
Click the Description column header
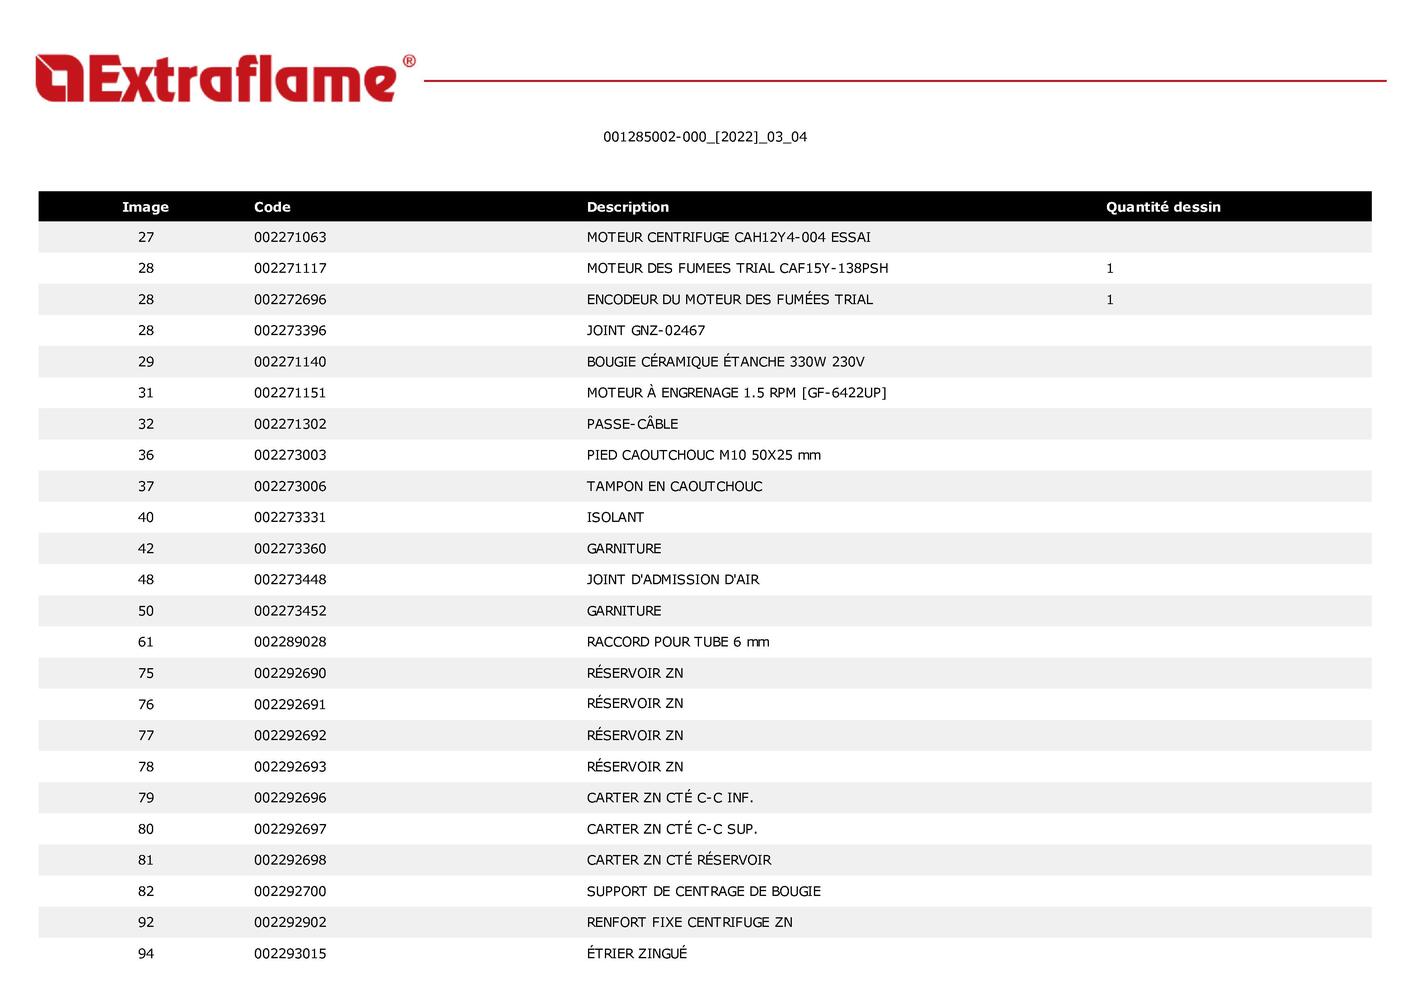point(627,207)
